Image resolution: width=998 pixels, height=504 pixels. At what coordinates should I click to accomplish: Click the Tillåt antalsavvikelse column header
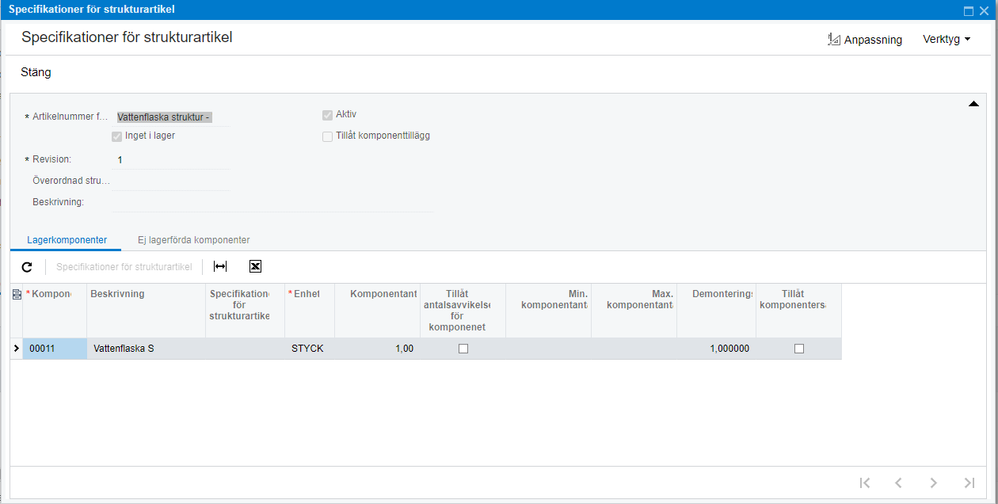coord(463,311)
